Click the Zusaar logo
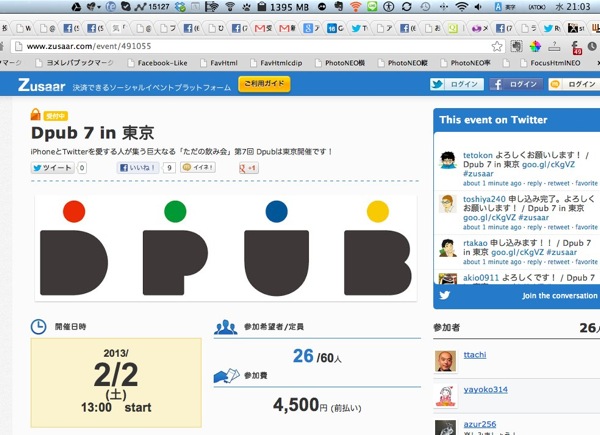600x435 pixels. [41, 85]
